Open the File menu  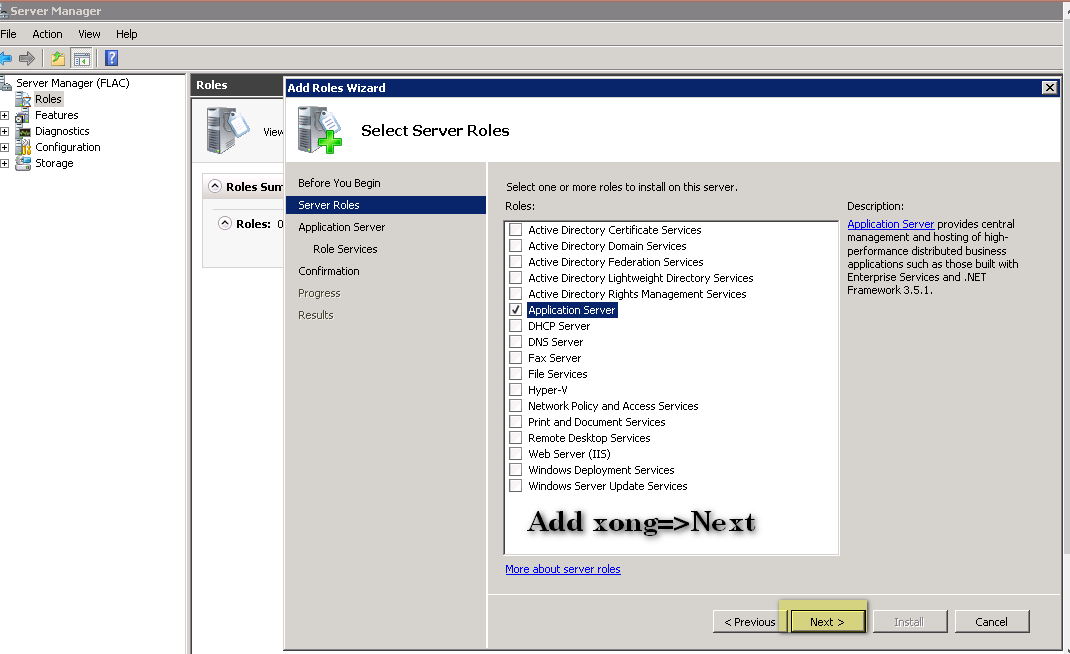8,34
